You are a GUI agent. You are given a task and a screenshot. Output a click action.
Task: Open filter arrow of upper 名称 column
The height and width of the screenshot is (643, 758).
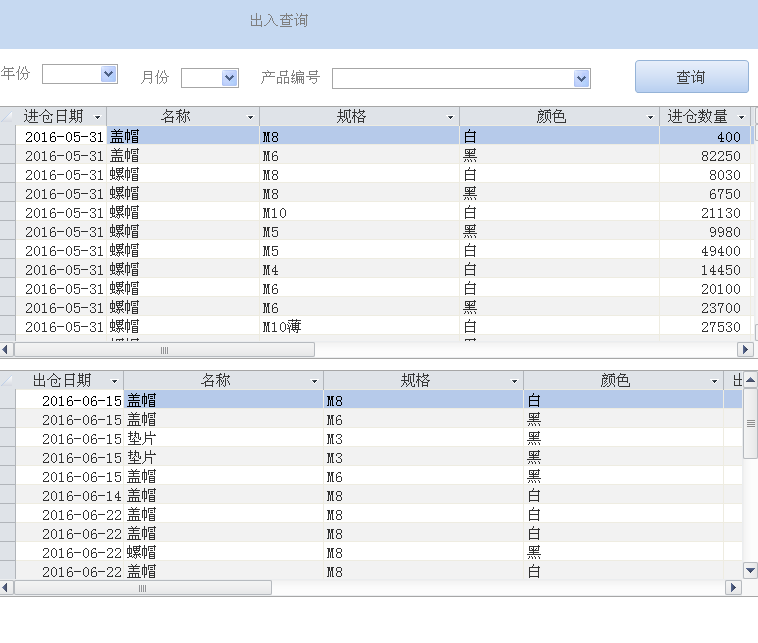(x=250, y=118)
